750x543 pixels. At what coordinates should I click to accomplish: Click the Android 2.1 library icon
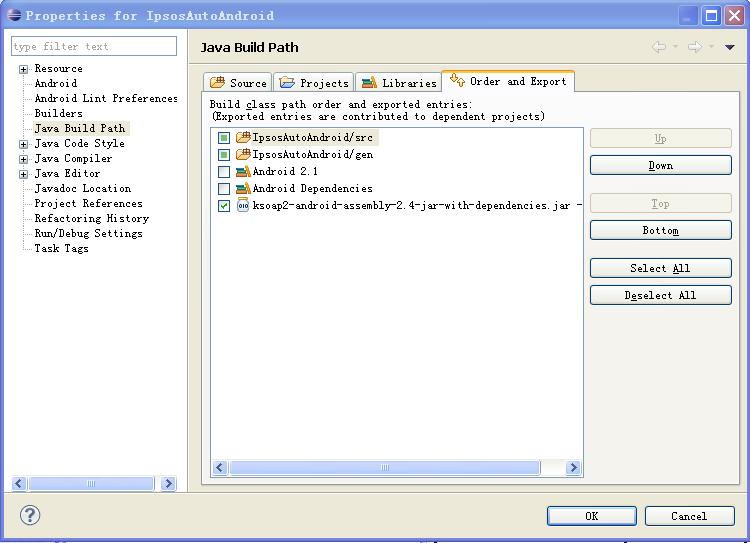point(243,171)
